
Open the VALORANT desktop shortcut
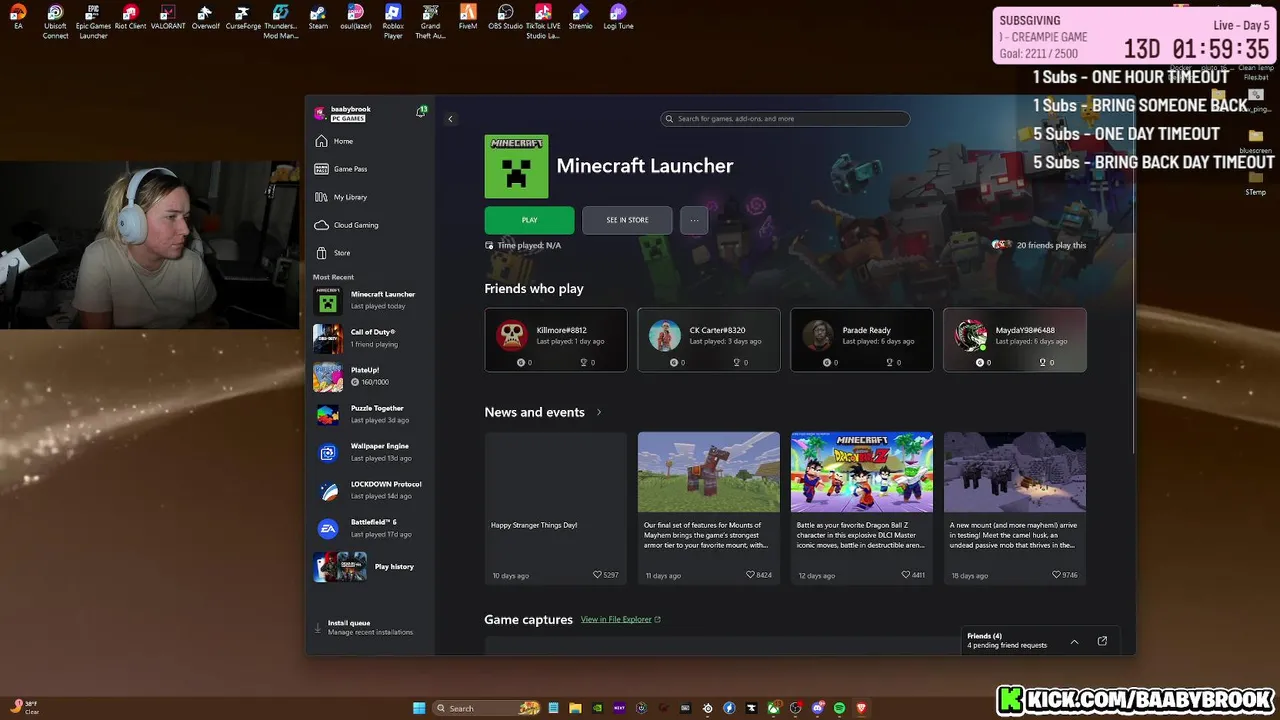[x=168, y=17]
